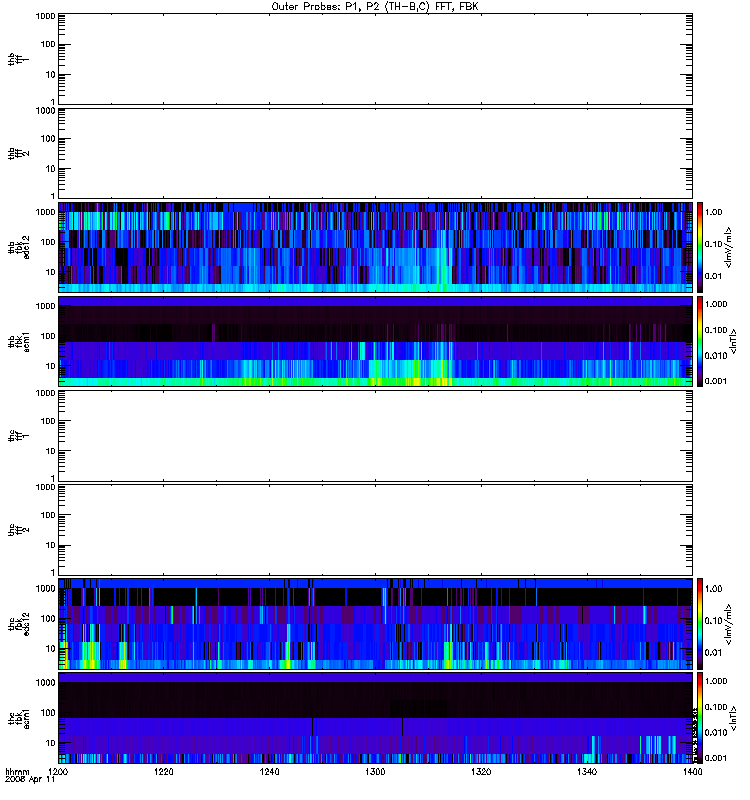Click '0.01' on the thc edc12 color scale
The height and width of the screenshot is (800, 750).
713,653
